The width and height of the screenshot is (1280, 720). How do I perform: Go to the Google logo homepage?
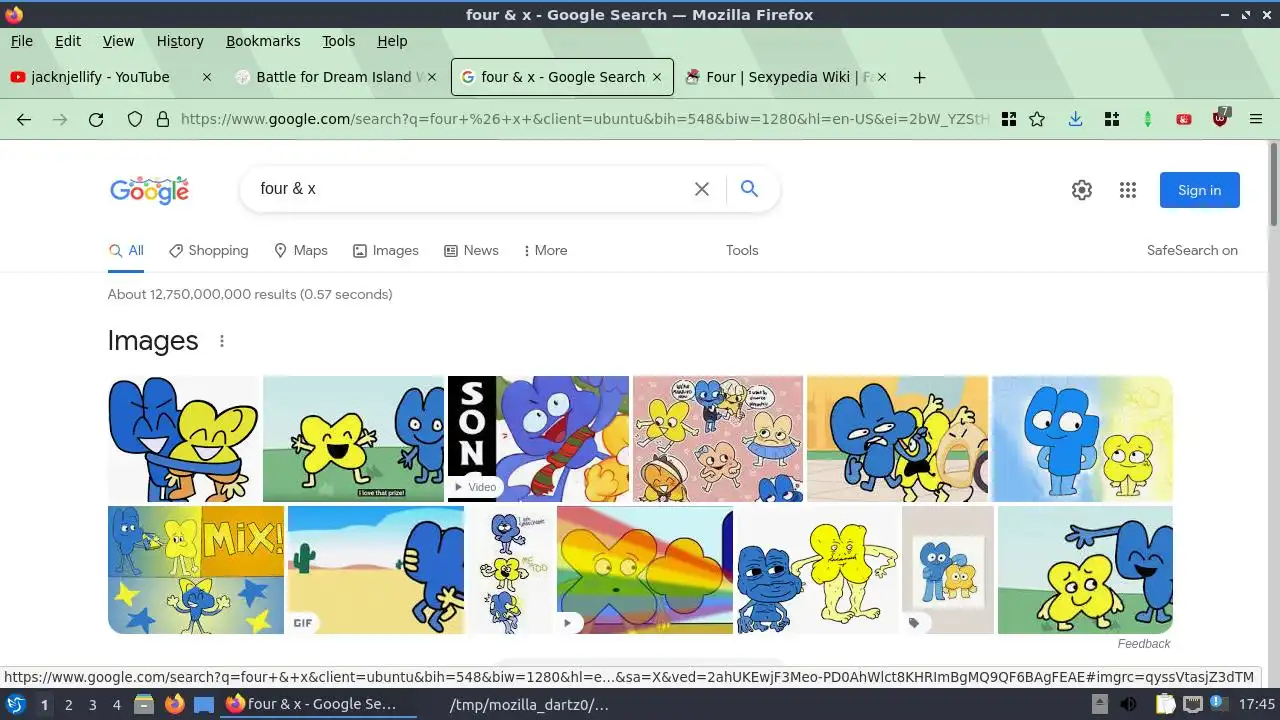pos(150,190)
